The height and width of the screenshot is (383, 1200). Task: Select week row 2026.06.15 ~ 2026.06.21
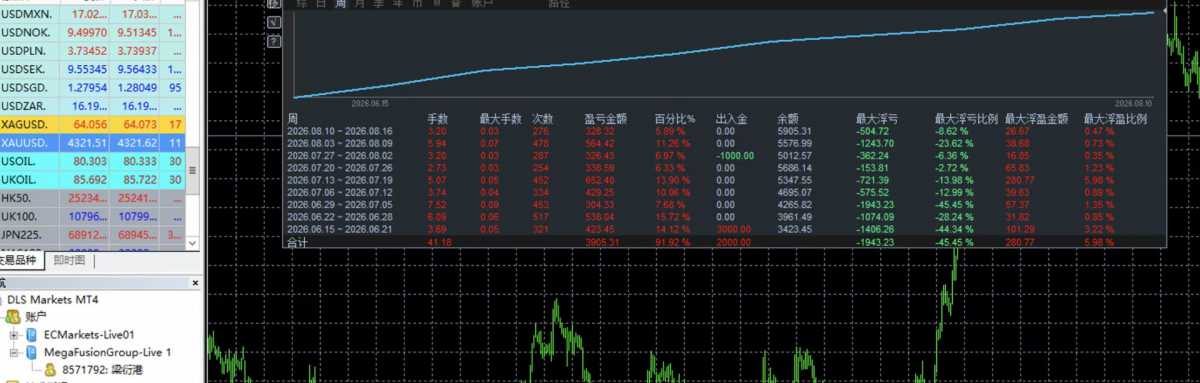(725, 229)
